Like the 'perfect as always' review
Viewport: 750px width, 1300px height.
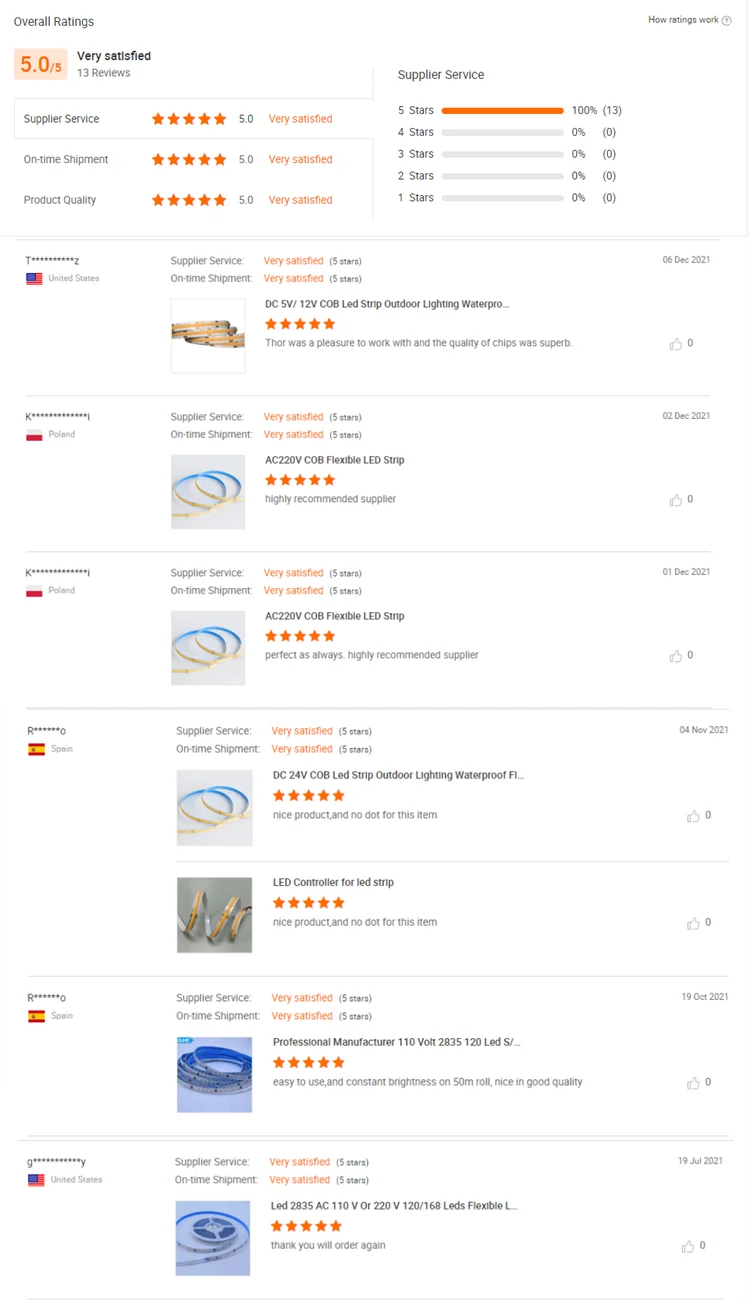[x=676, y=656]
